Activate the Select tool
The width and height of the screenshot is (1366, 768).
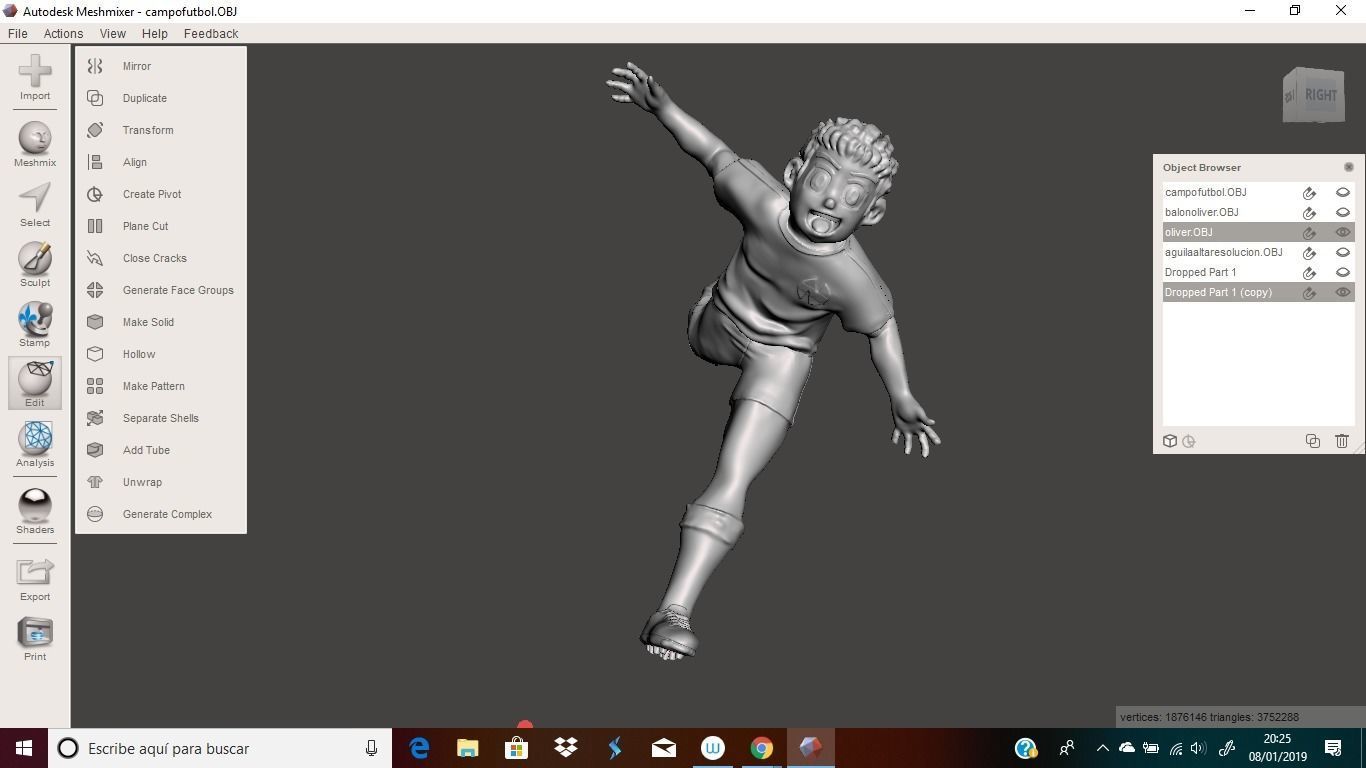(35, 205)
